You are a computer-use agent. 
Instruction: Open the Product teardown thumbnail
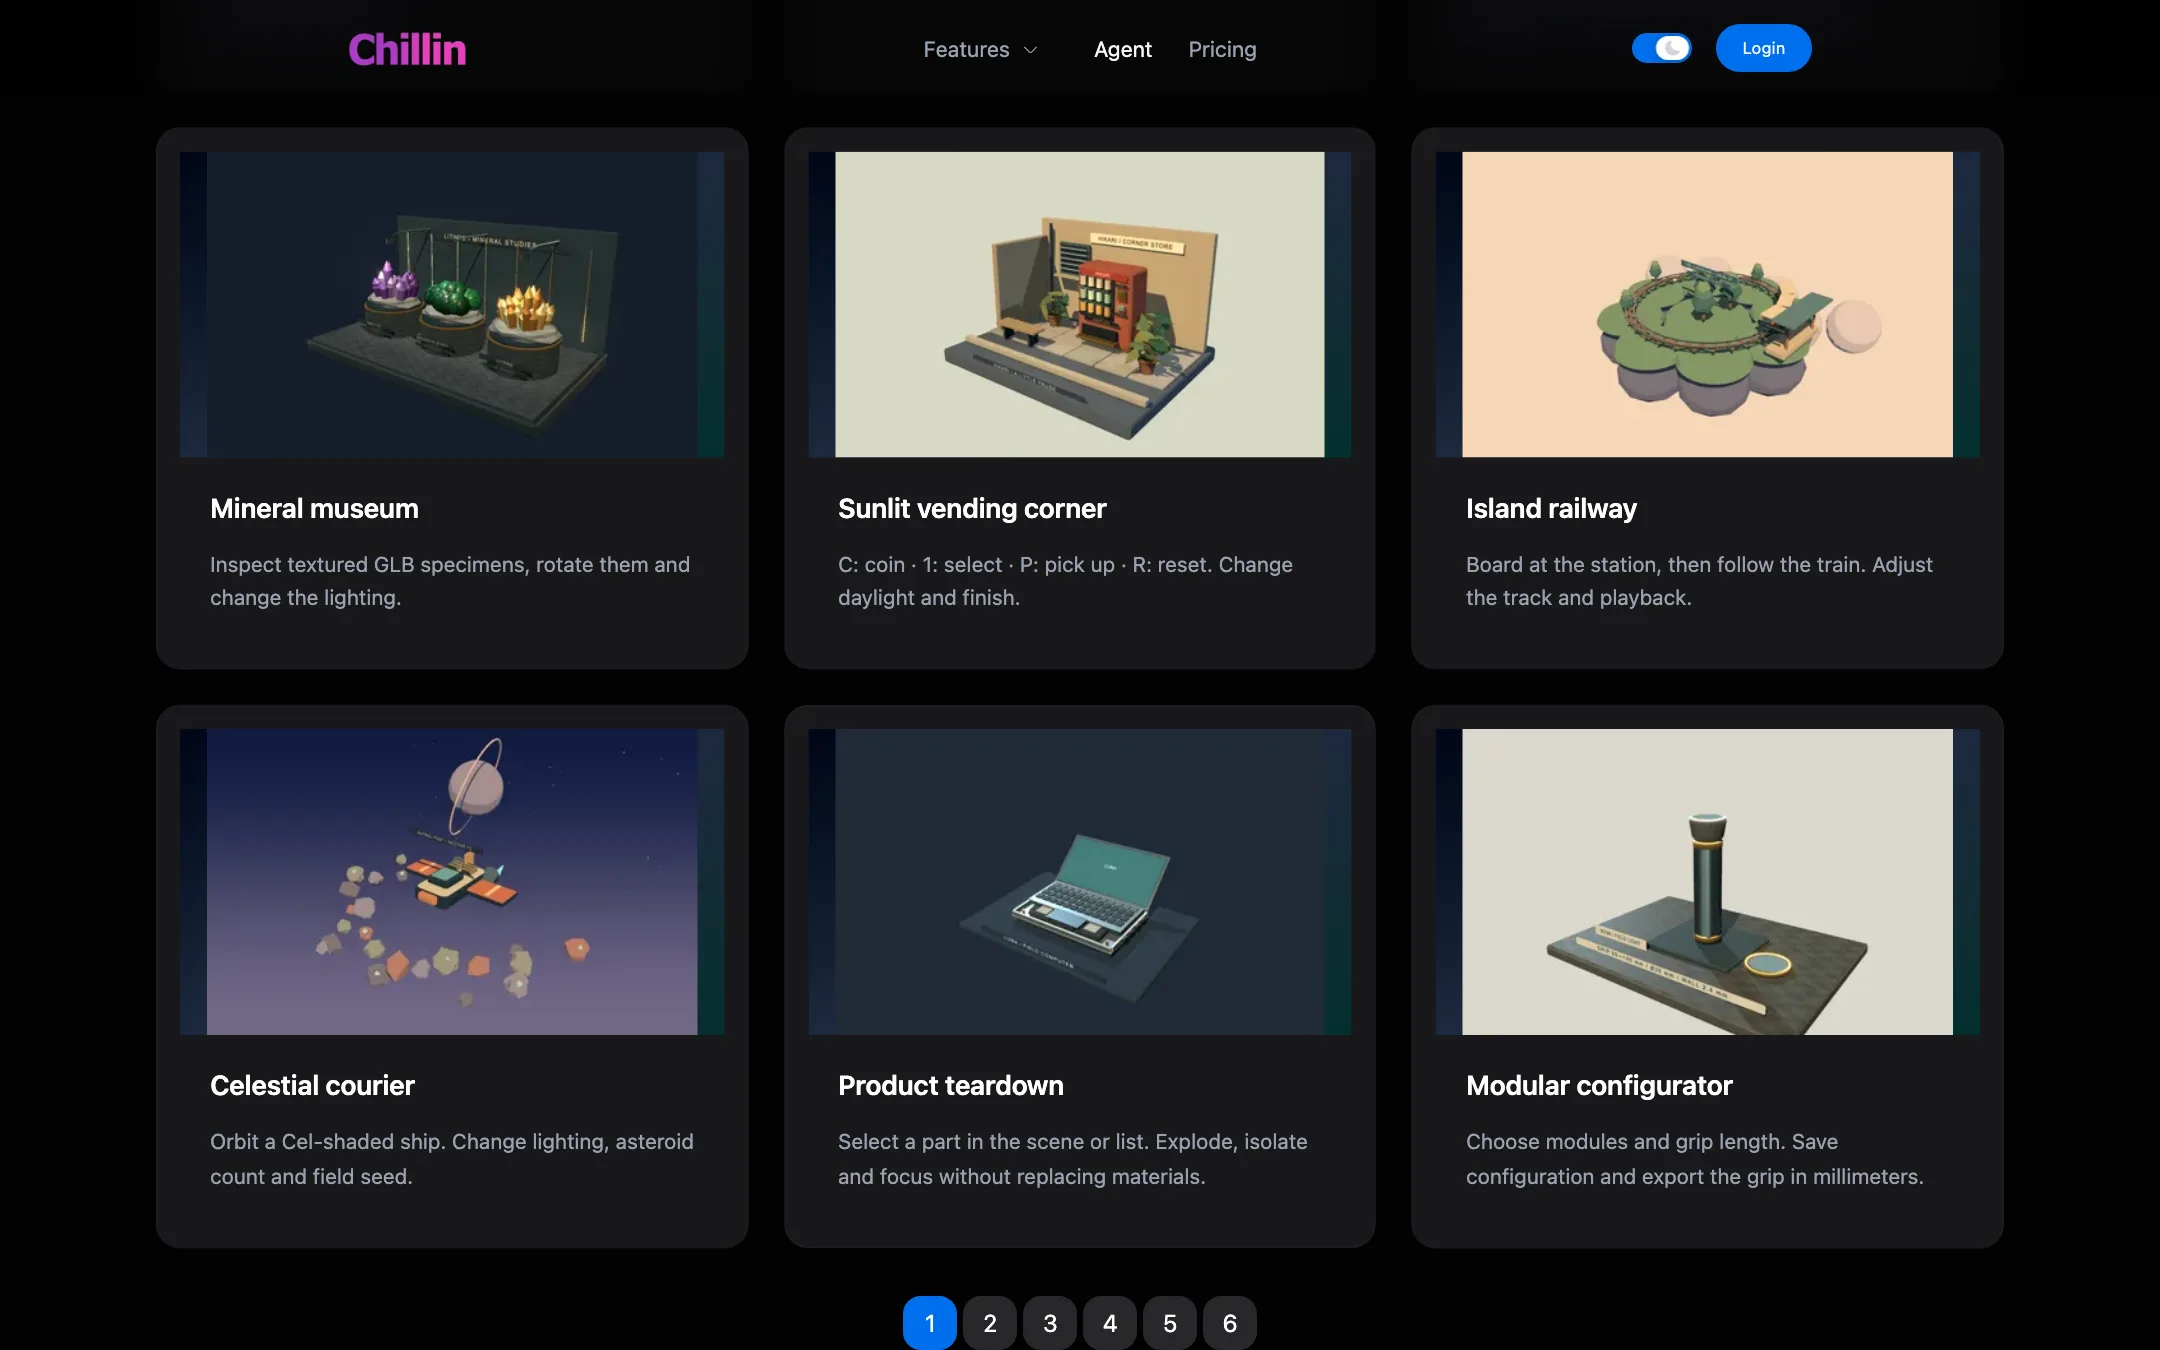(x=1079, y=881)
